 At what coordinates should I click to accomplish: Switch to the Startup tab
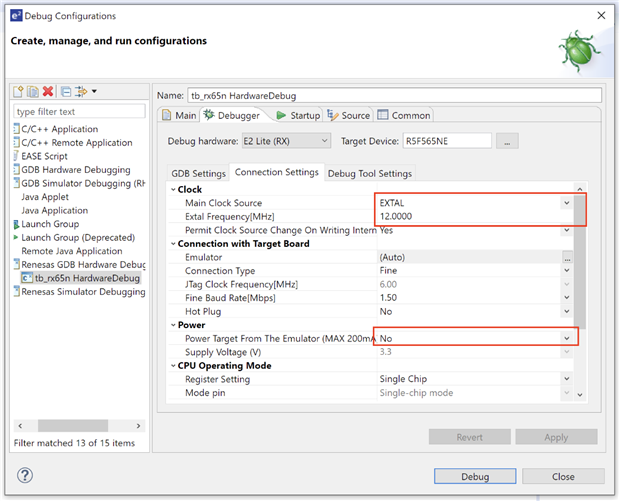[298, 116]
